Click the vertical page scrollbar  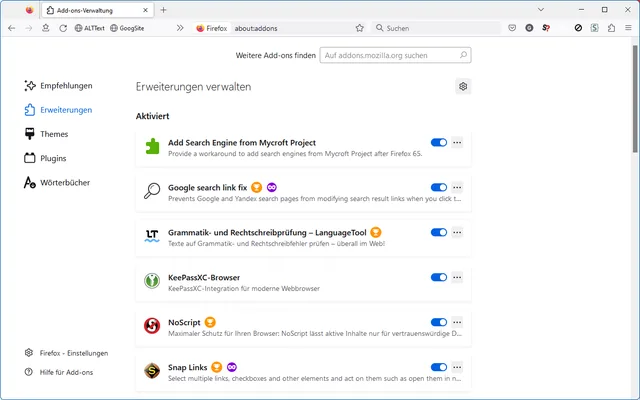(x=635, y=100)
